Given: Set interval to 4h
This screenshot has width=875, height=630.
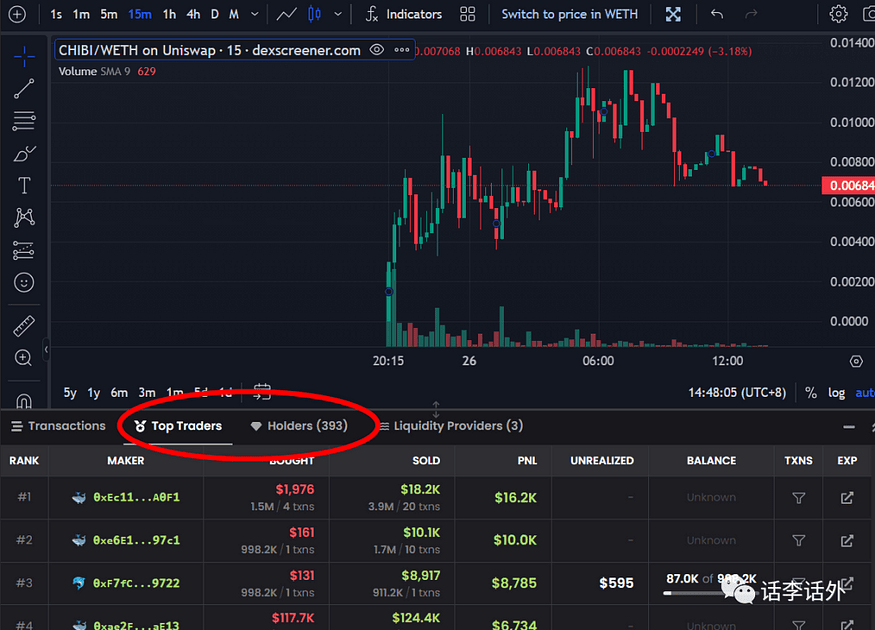Looking at the screenshot, I should point(193,14).
